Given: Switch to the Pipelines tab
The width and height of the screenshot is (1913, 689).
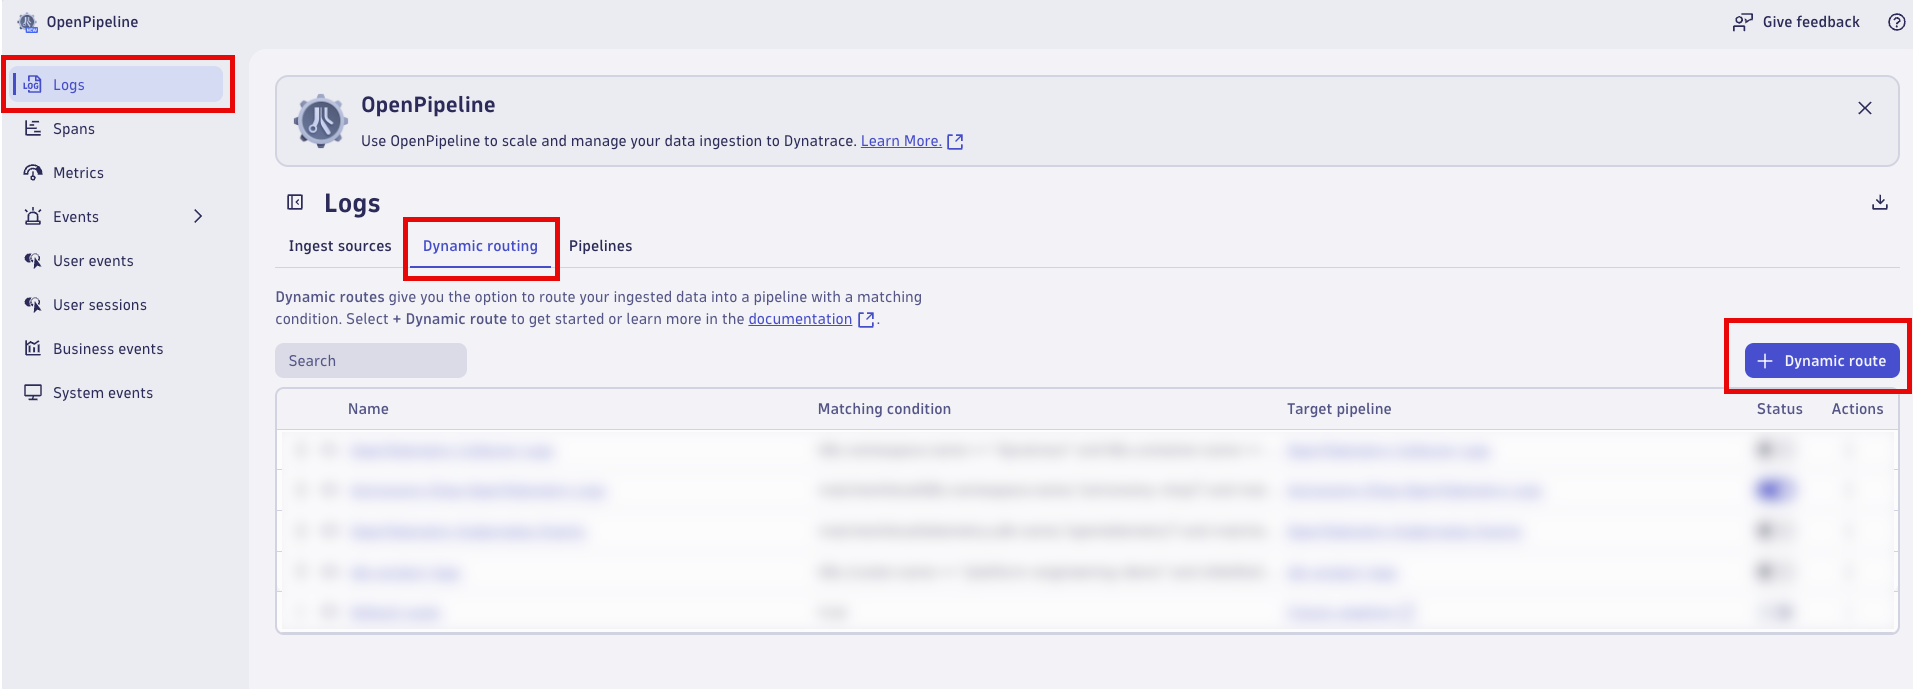Looking at the screenshot, I should coord(600,246).
